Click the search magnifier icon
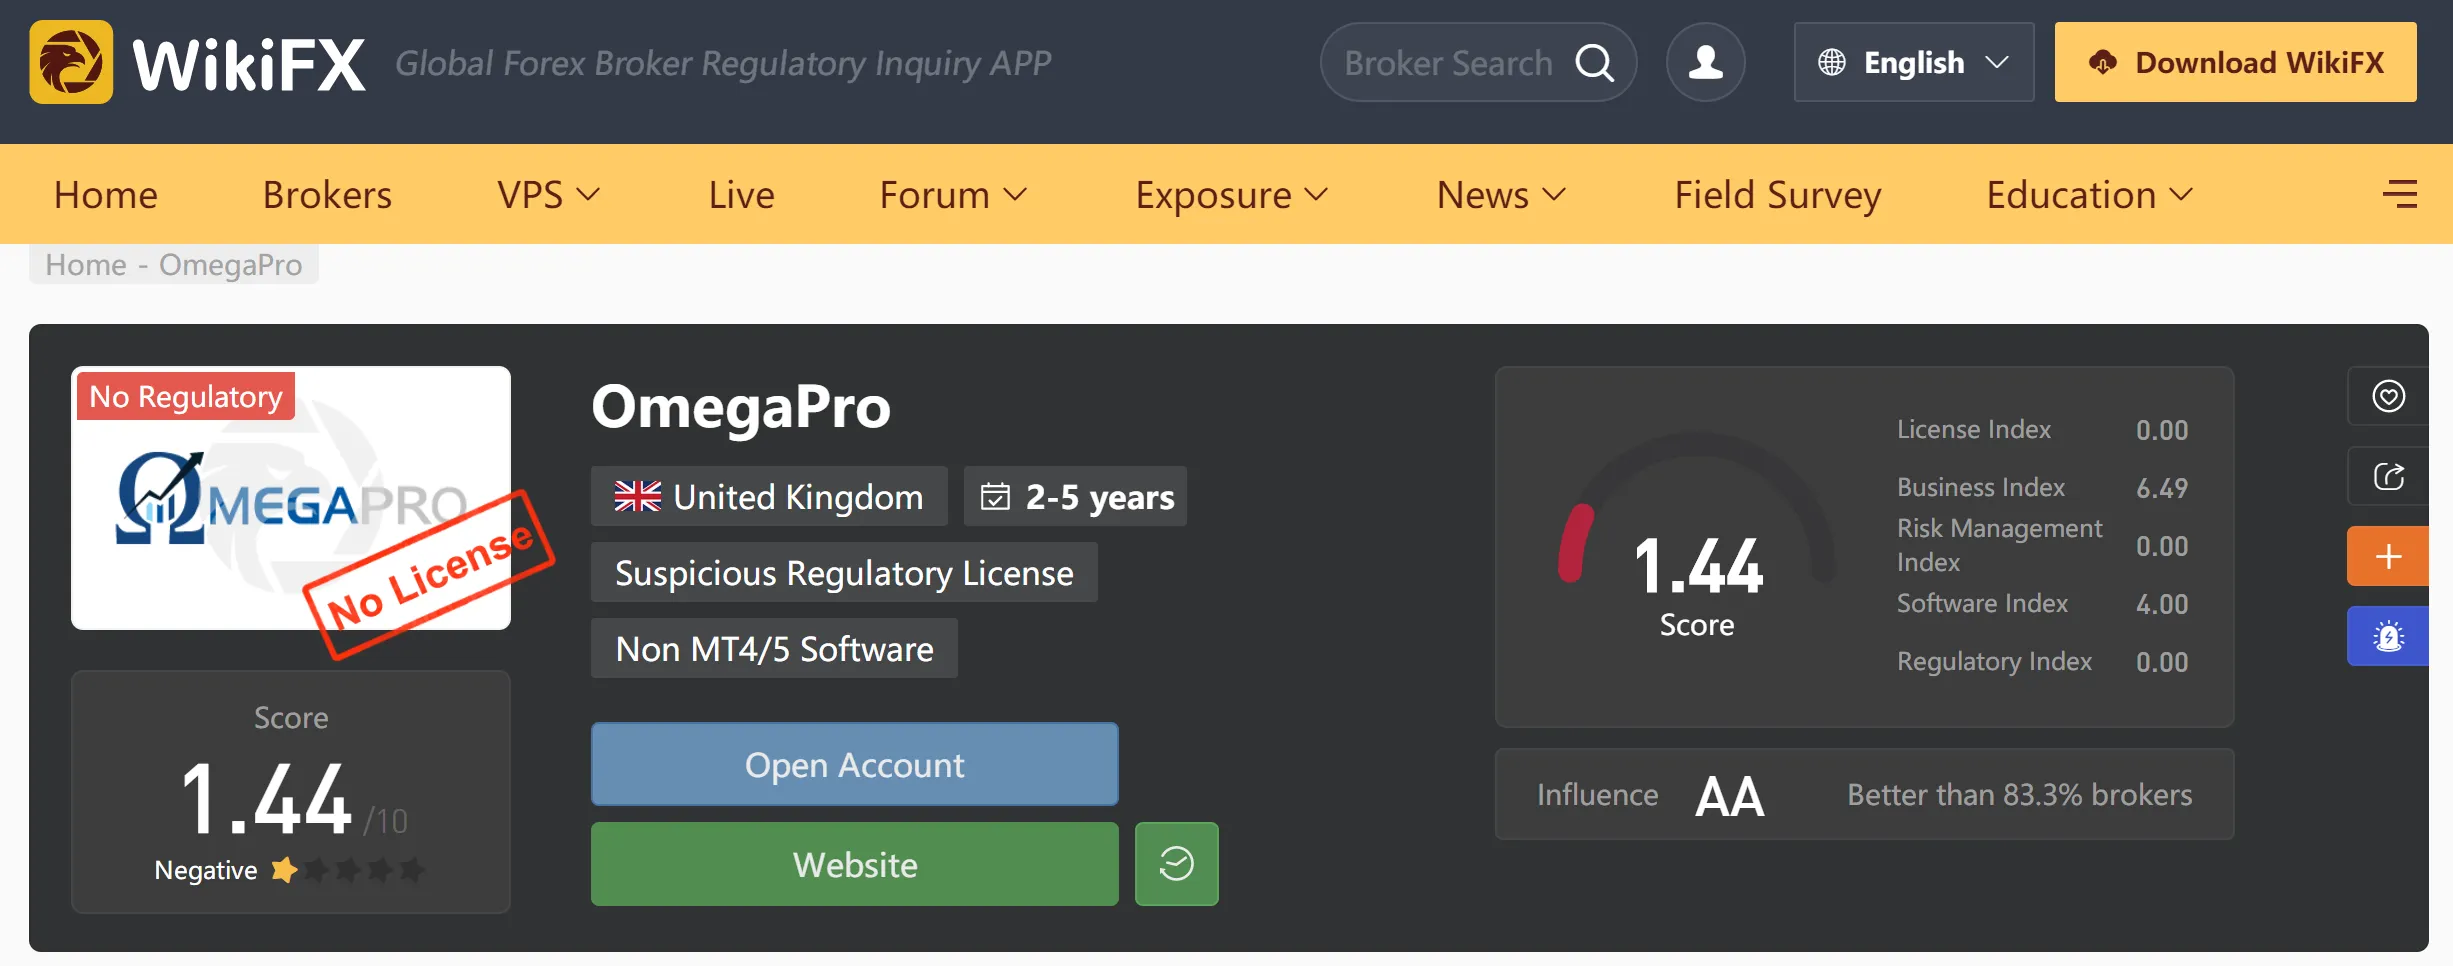The height and width of the screenshot is (966, 2453). (x=1595, y=63)
